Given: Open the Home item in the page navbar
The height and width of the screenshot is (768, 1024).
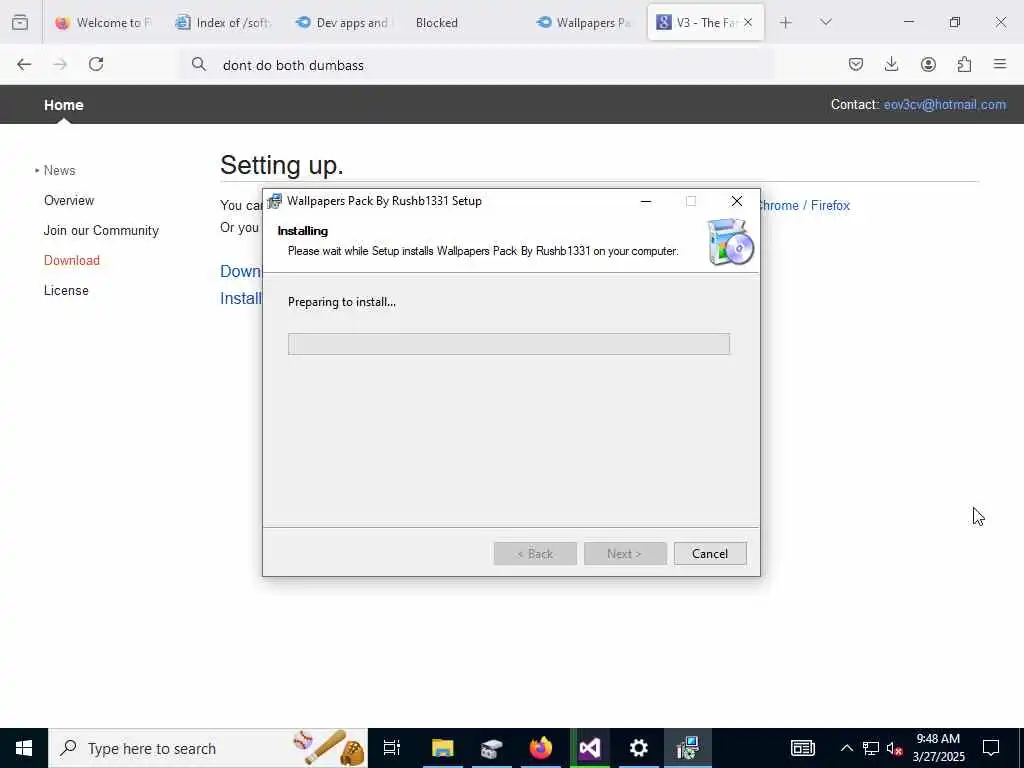Looking at the screenshot, I should (x=63, y=104).
